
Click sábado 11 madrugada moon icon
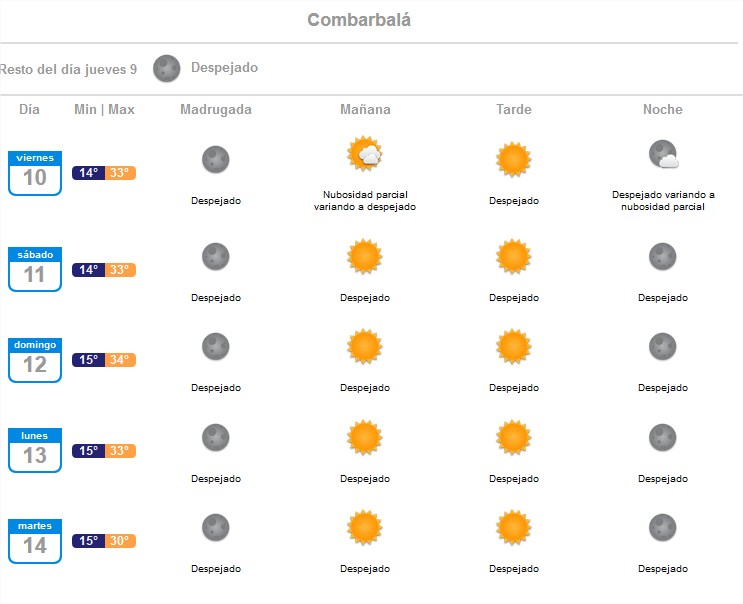216,256
